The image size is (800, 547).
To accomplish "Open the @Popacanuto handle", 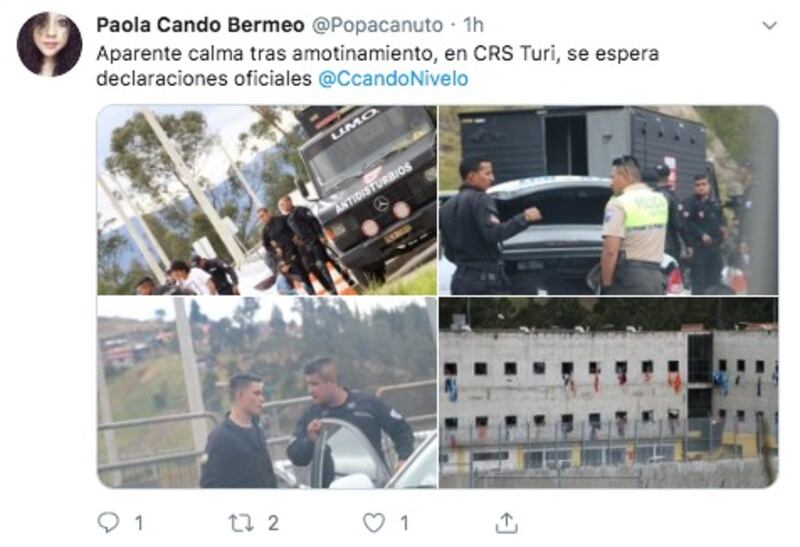I will 377,24.
